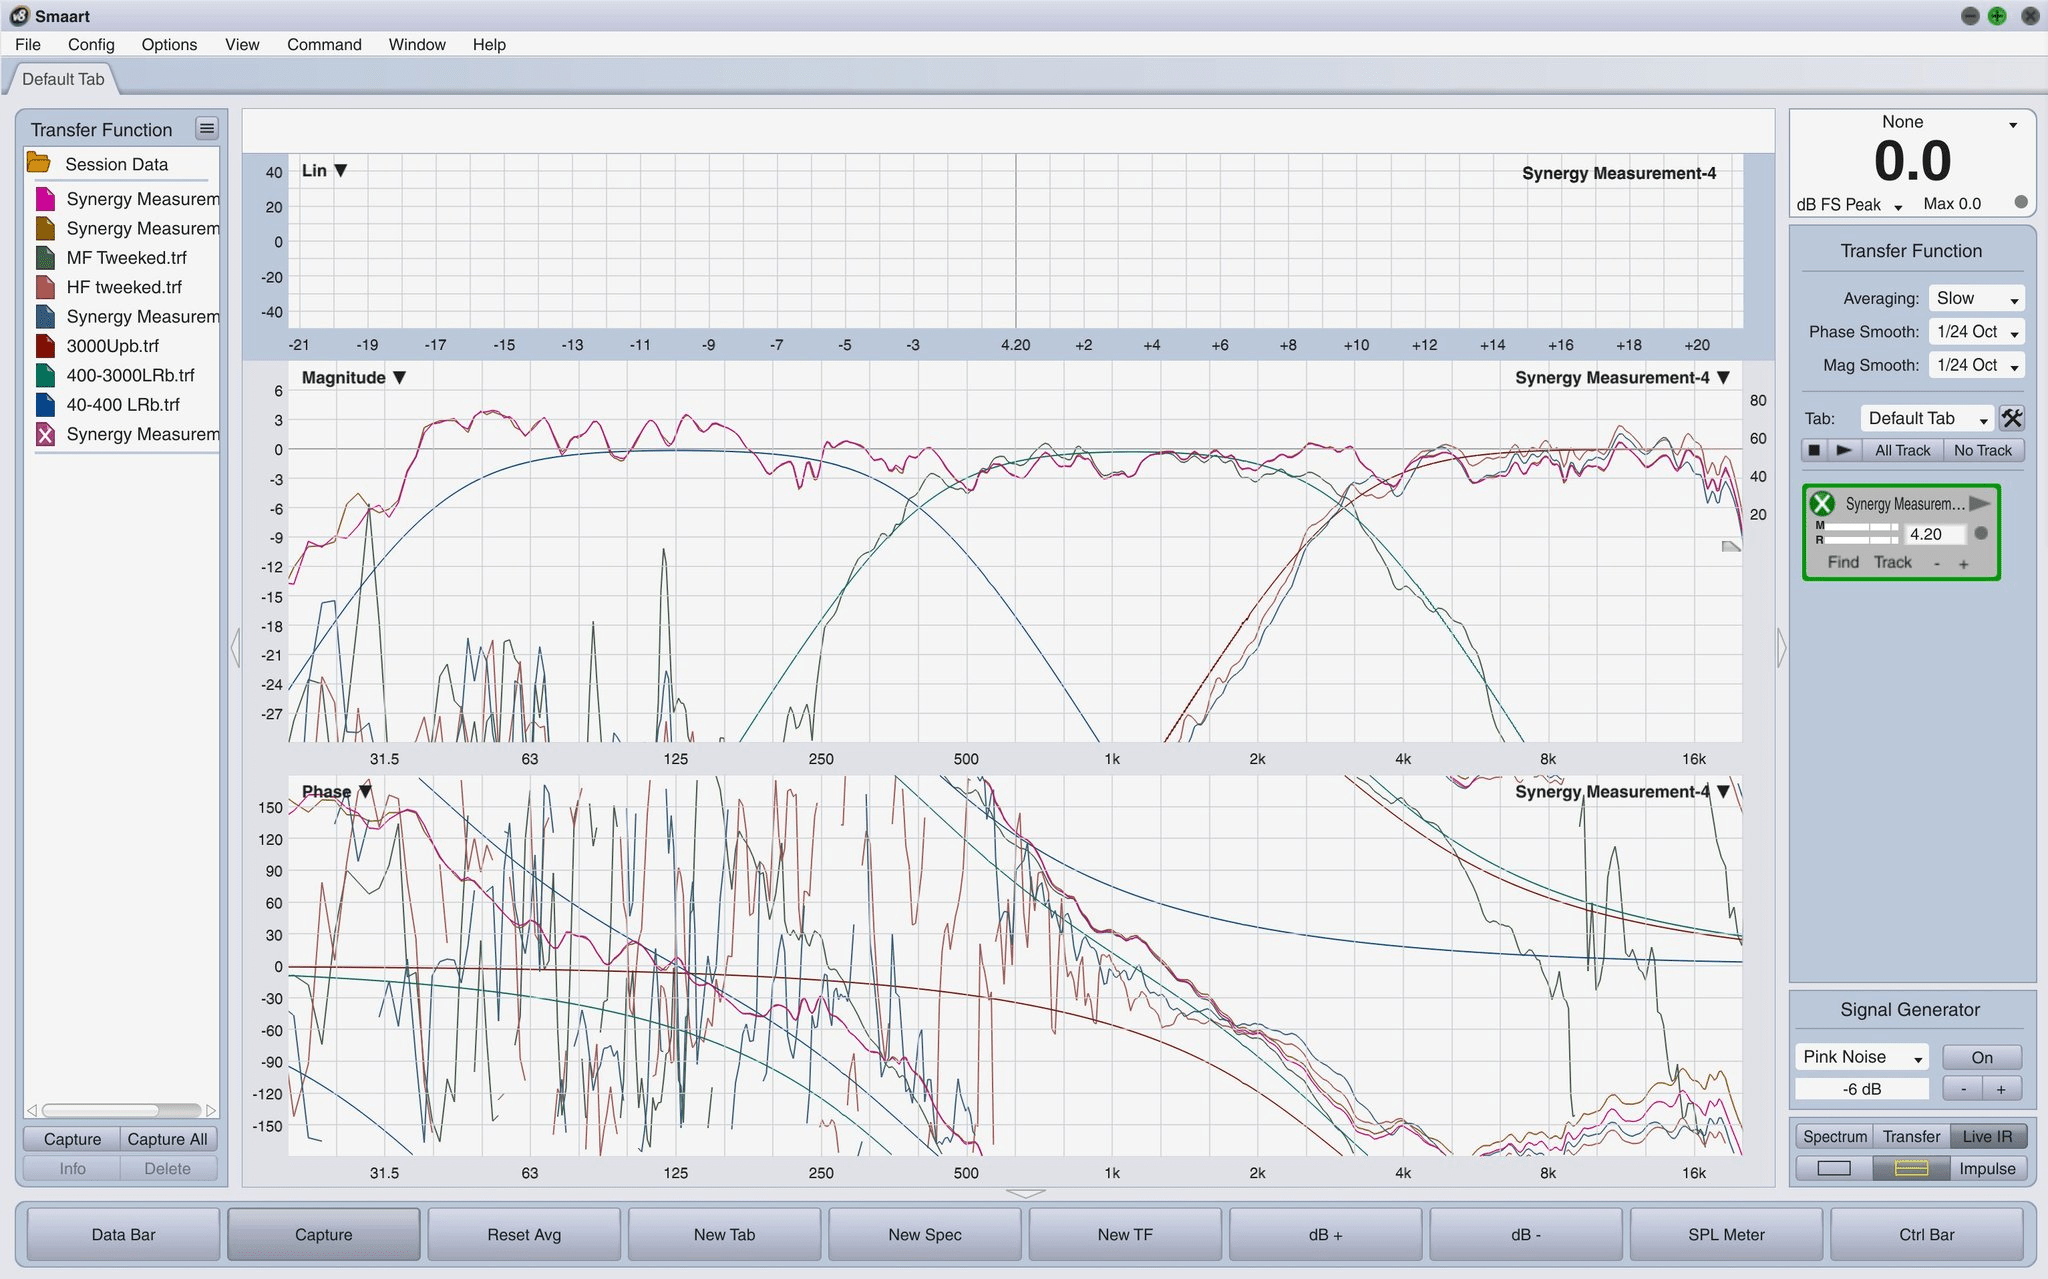
Task: Select the Default Tab workspace tab
Action: click(x=62, y=79)
